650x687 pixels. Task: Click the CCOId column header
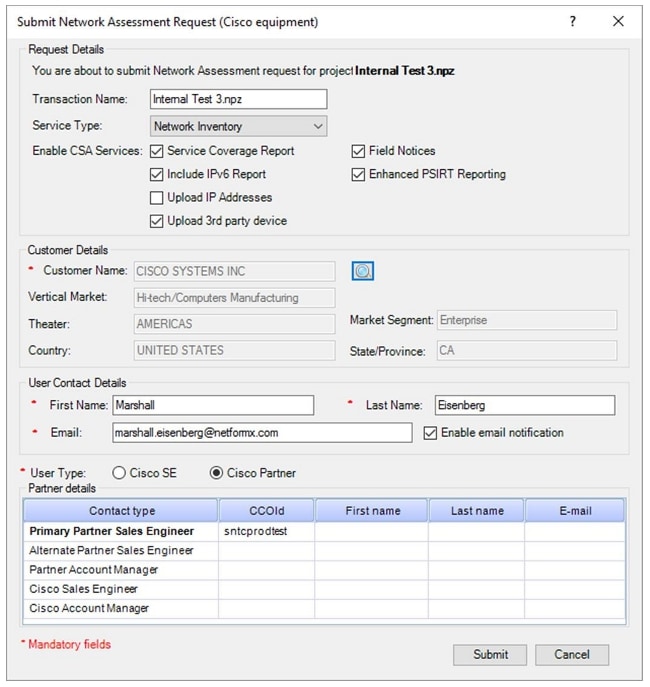click(266, 510)
